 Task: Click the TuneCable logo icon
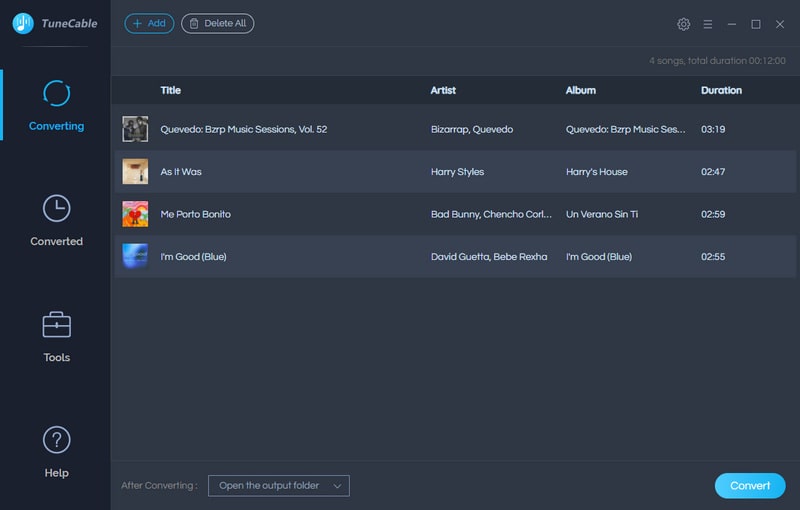click(x=23, y=23)
